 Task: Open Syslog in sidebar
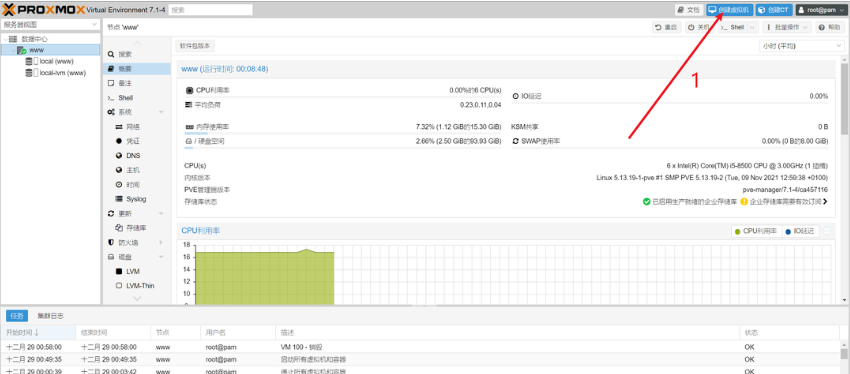(x=137, y=199)
